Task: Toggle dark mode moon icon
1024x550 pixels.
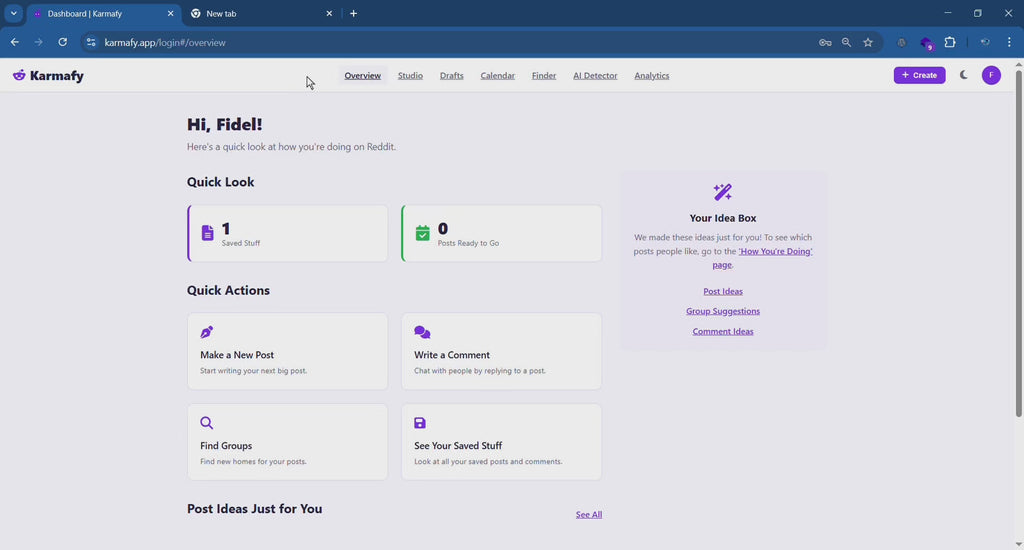Action: pyautogui.click(x=963, y=75)
